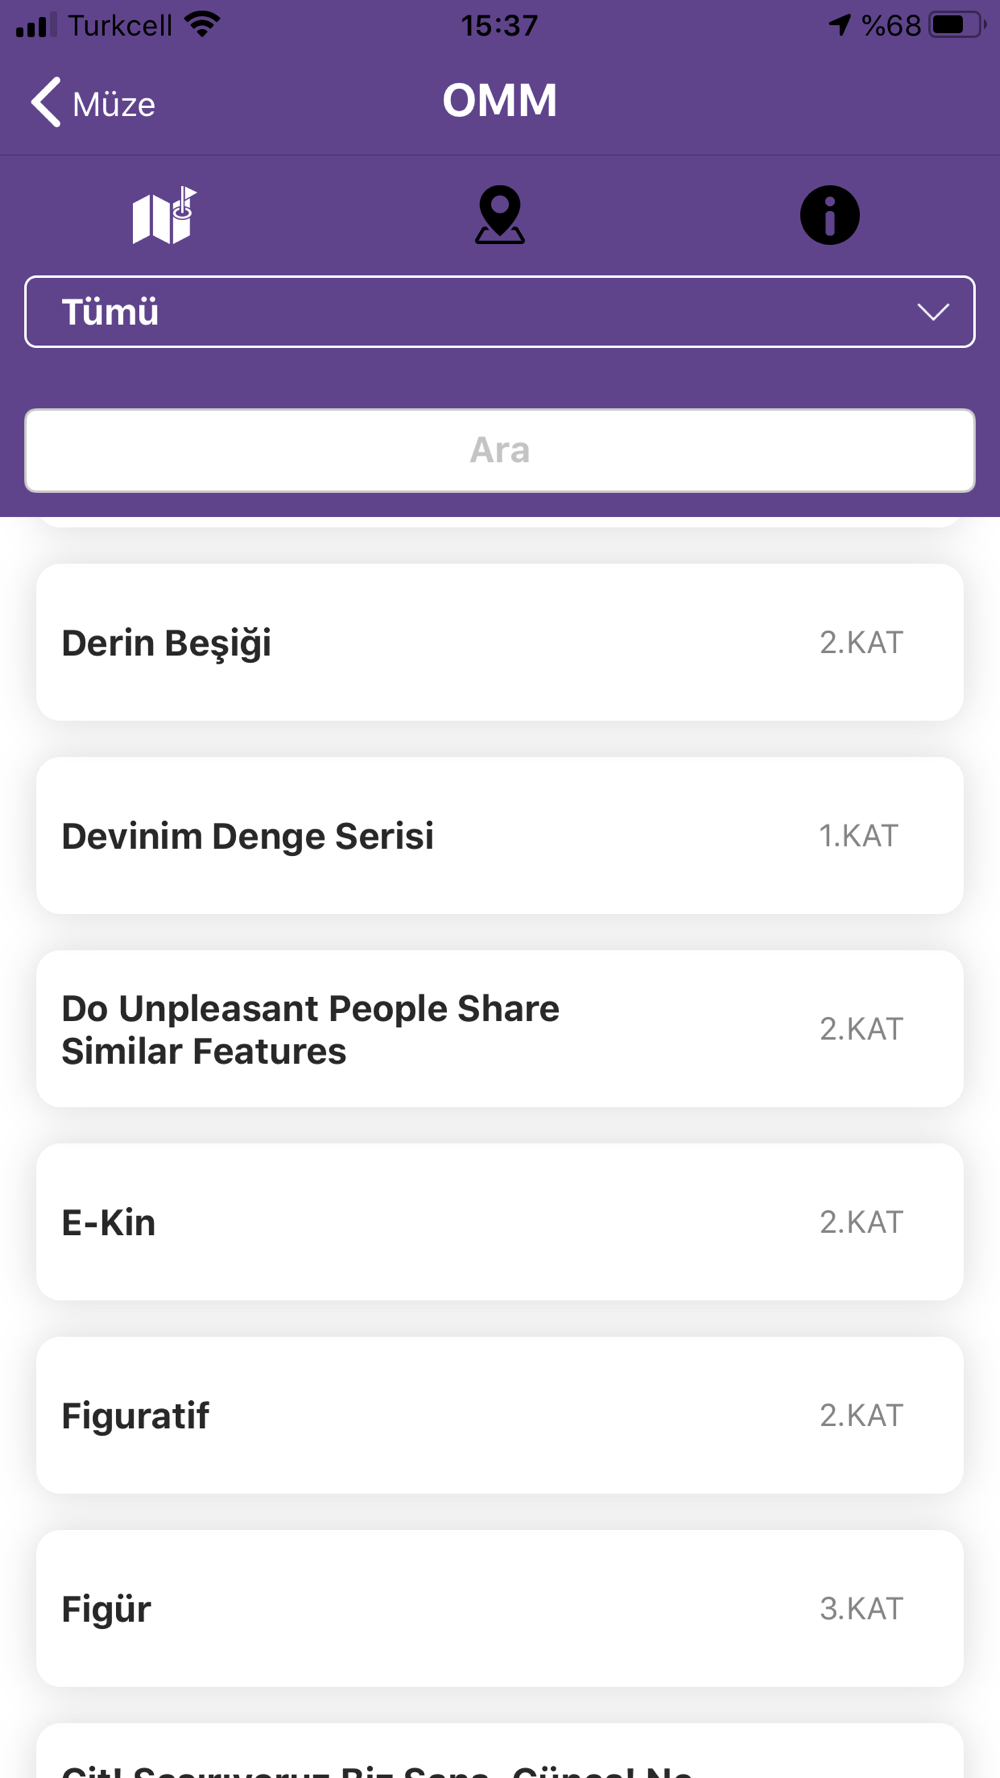Tap the 3.KAT label beside Figür
This screenshot has width=1000, height=1778.
coord(861,1608)
